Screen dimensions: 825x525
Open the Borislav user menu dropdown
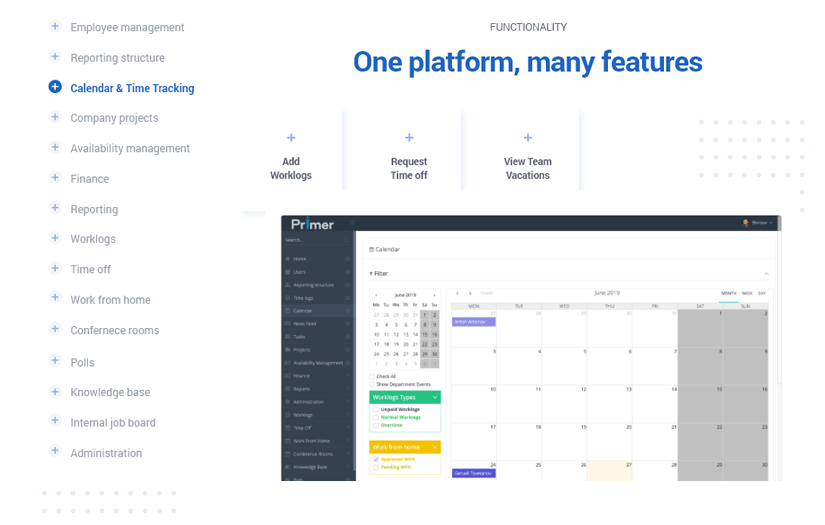pos(758,223)
